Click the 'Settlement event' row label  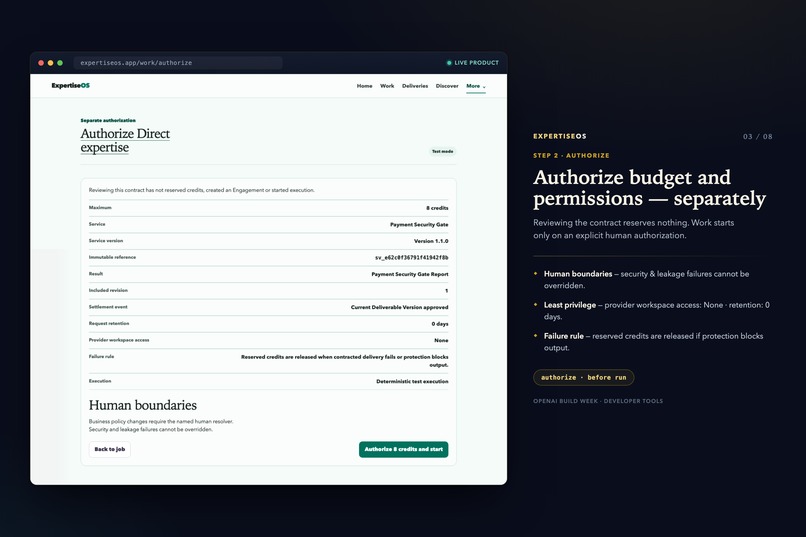tap(108, 307)
